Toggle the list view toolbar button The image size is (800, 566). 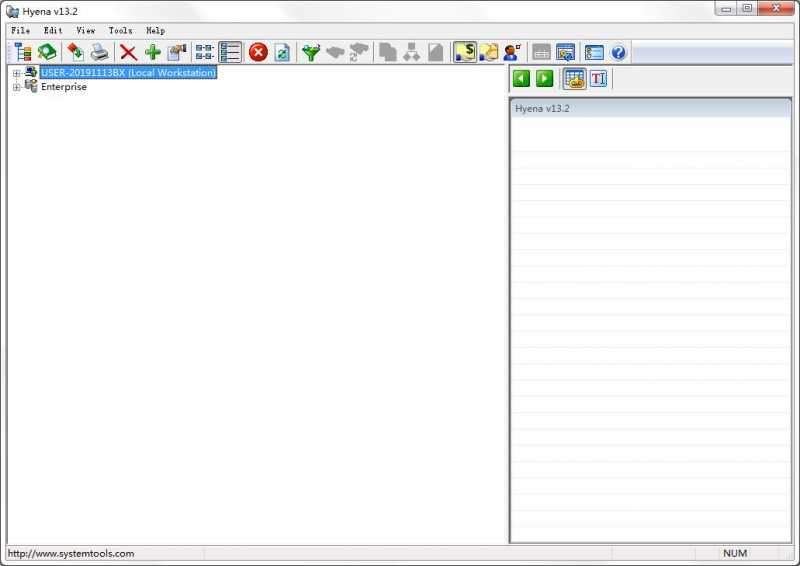[x=230, y=53]
